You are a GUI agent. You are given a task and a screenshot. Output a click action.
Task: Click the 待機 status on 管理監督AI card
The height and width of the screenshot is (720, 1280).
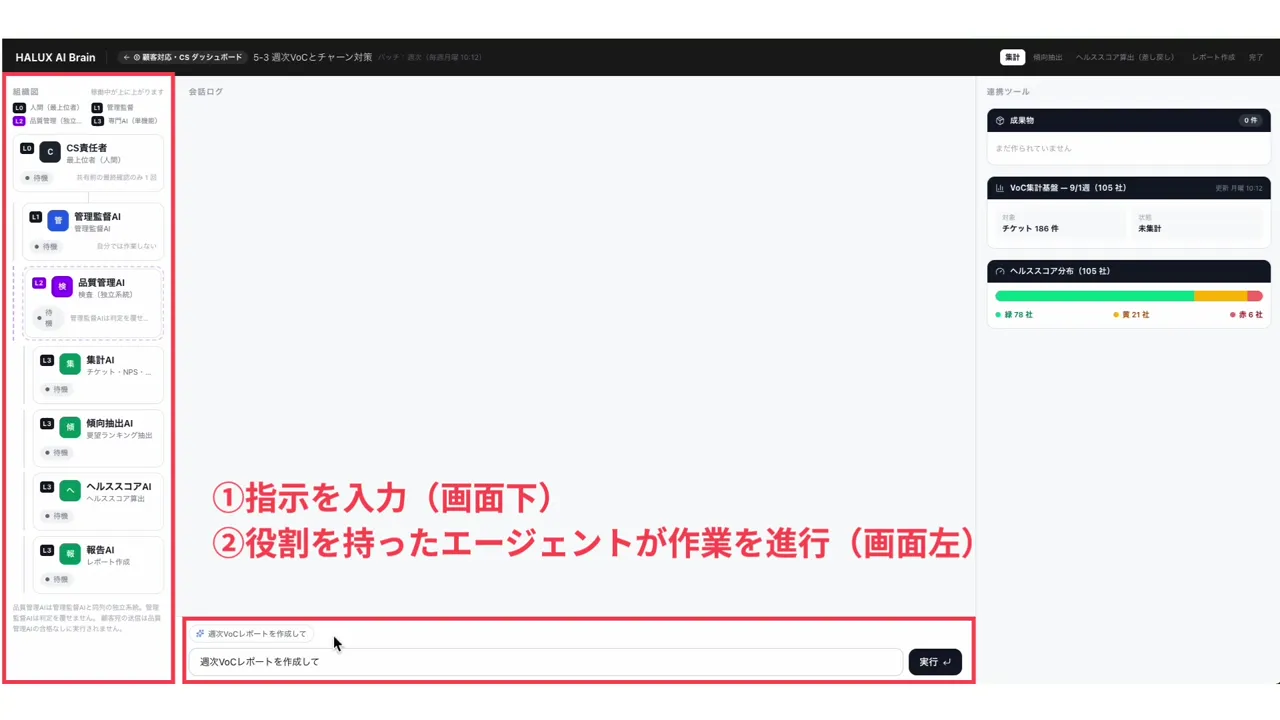point(47,246)
